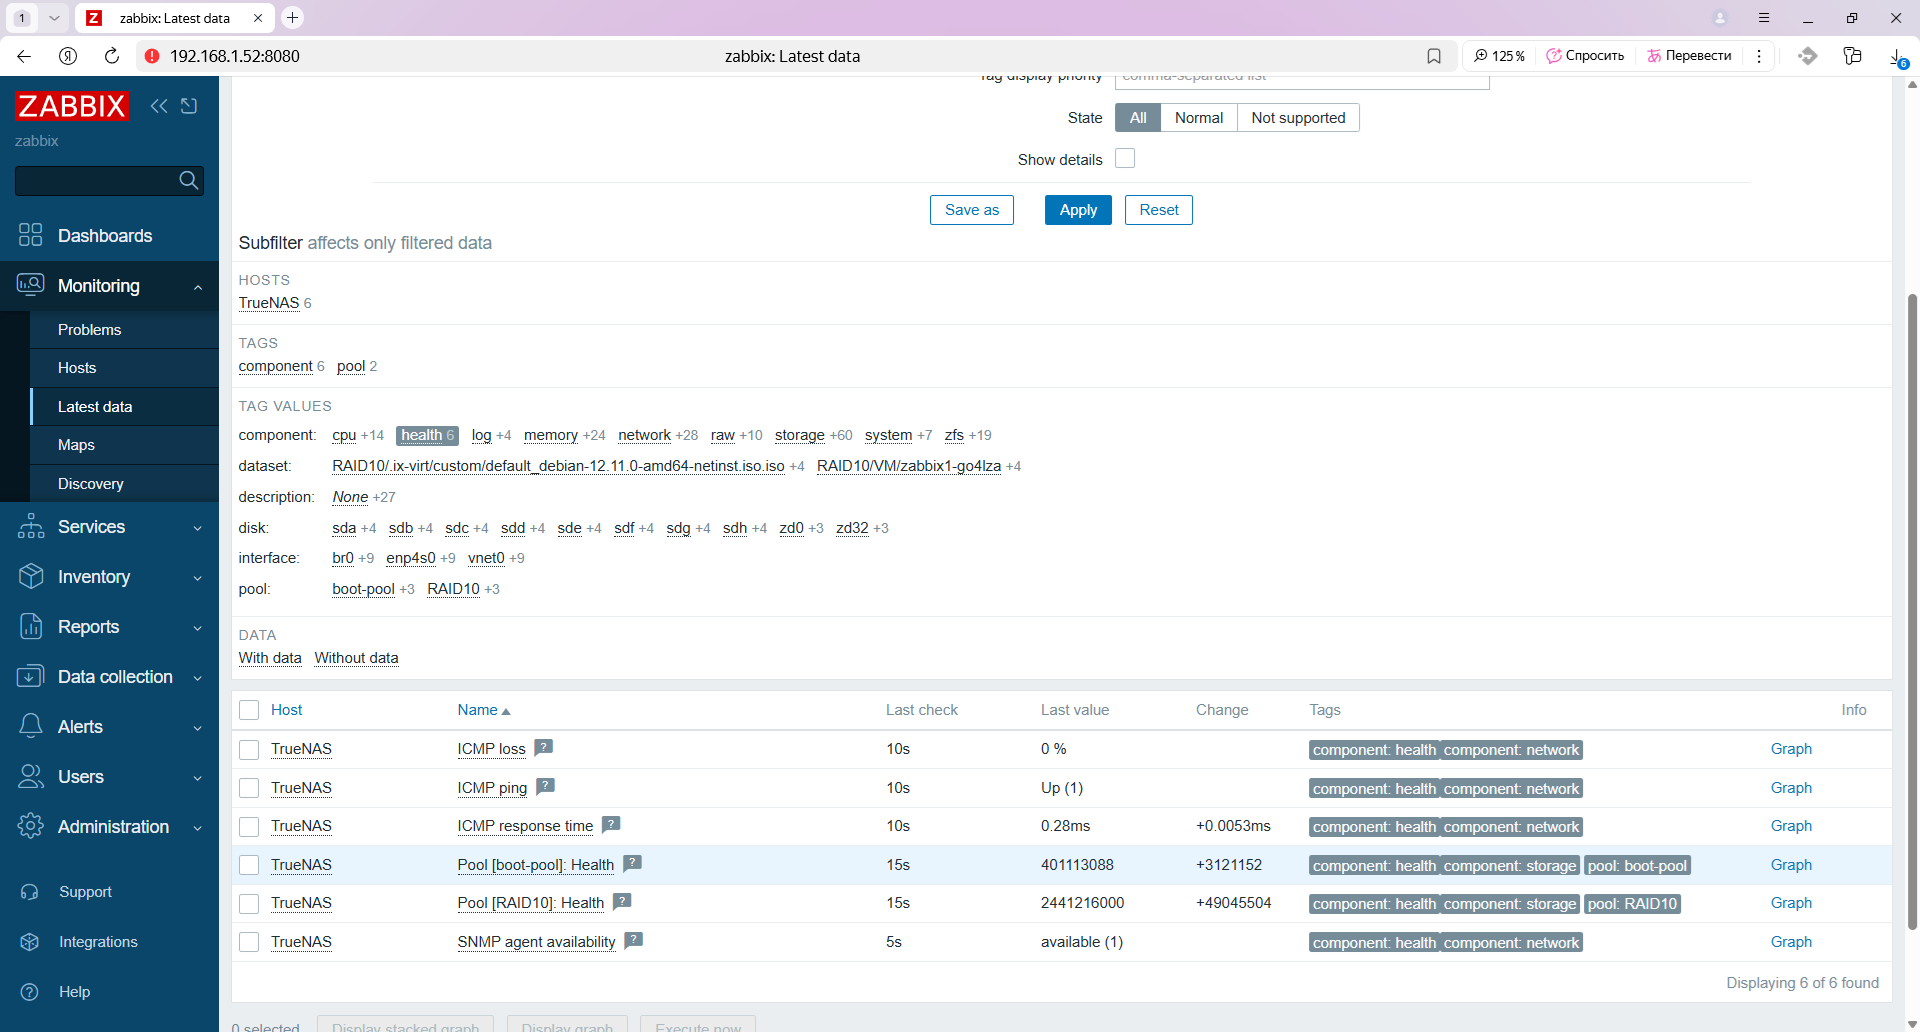1920x1032 pixels.
Task: Click the Dashboards icon in sidebar
Action: [x=30, y=235]
